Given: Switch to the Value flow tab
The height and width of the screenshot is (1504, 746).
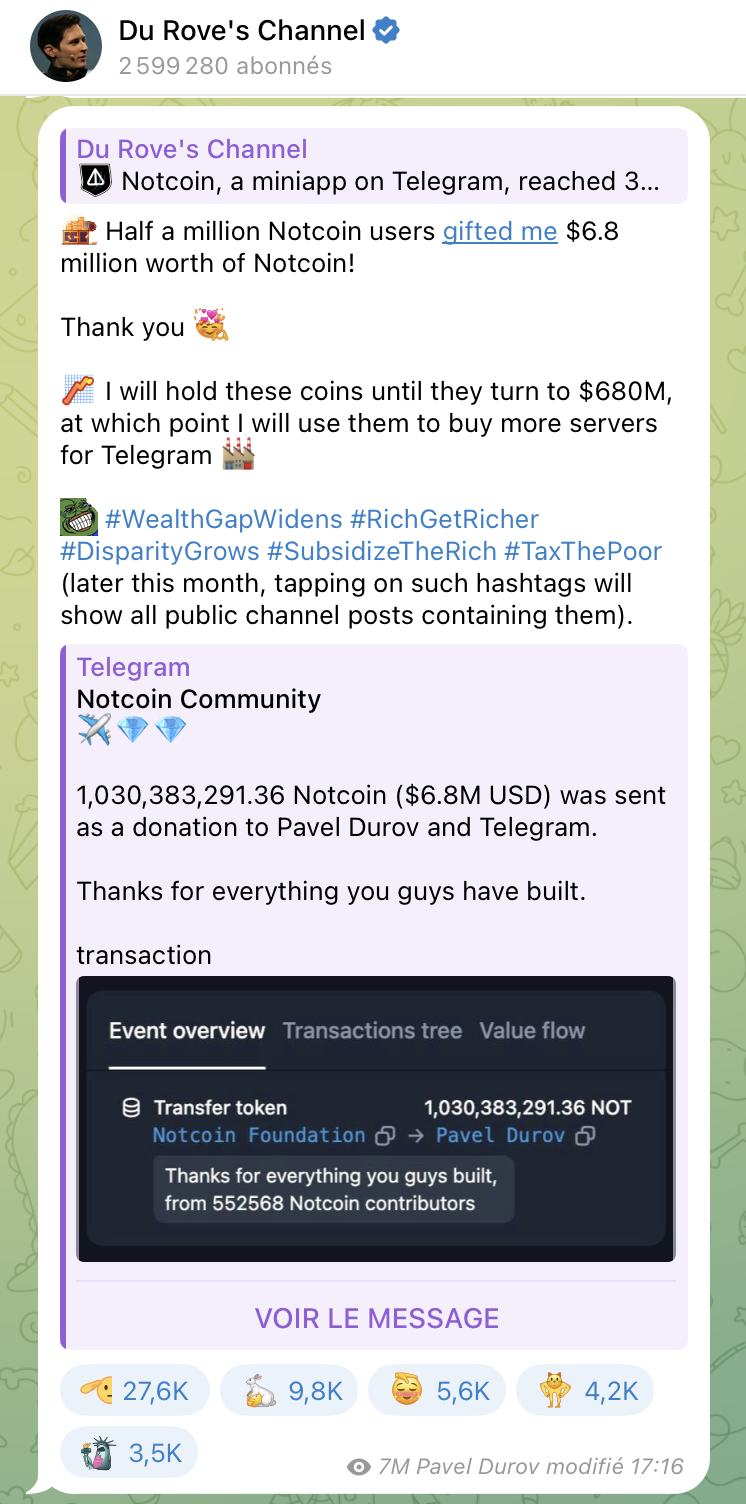Looking at the screenshot, I should tap(532, 1031).
